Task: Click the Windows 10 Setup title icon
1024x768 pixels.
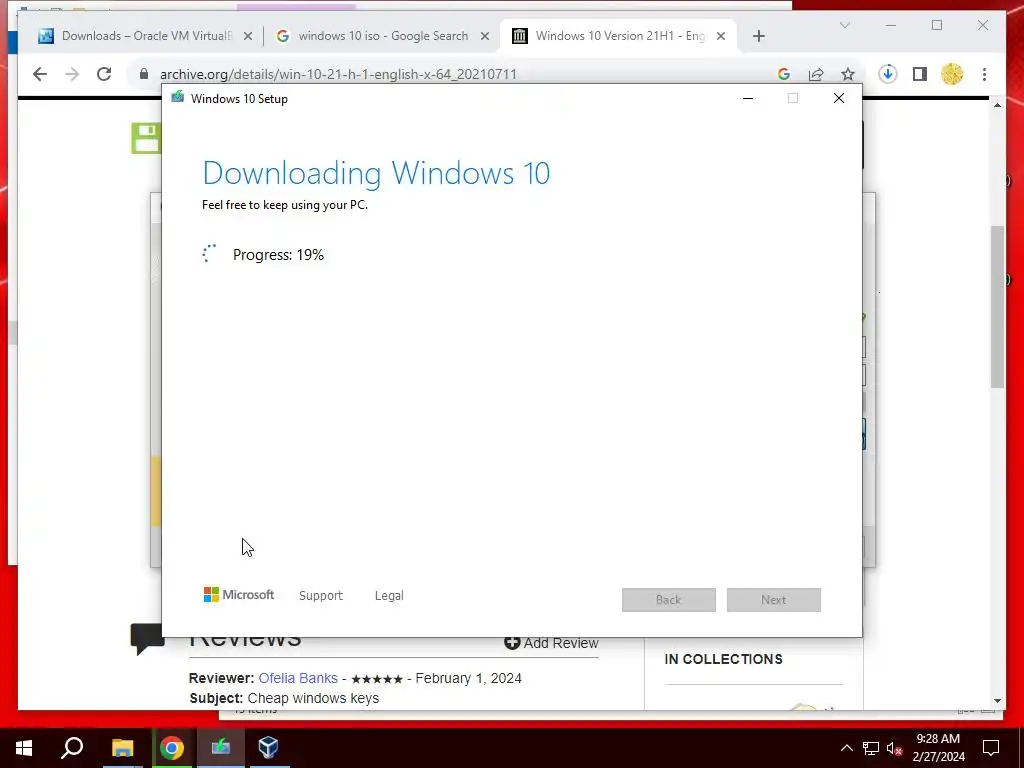Action: 178,97
